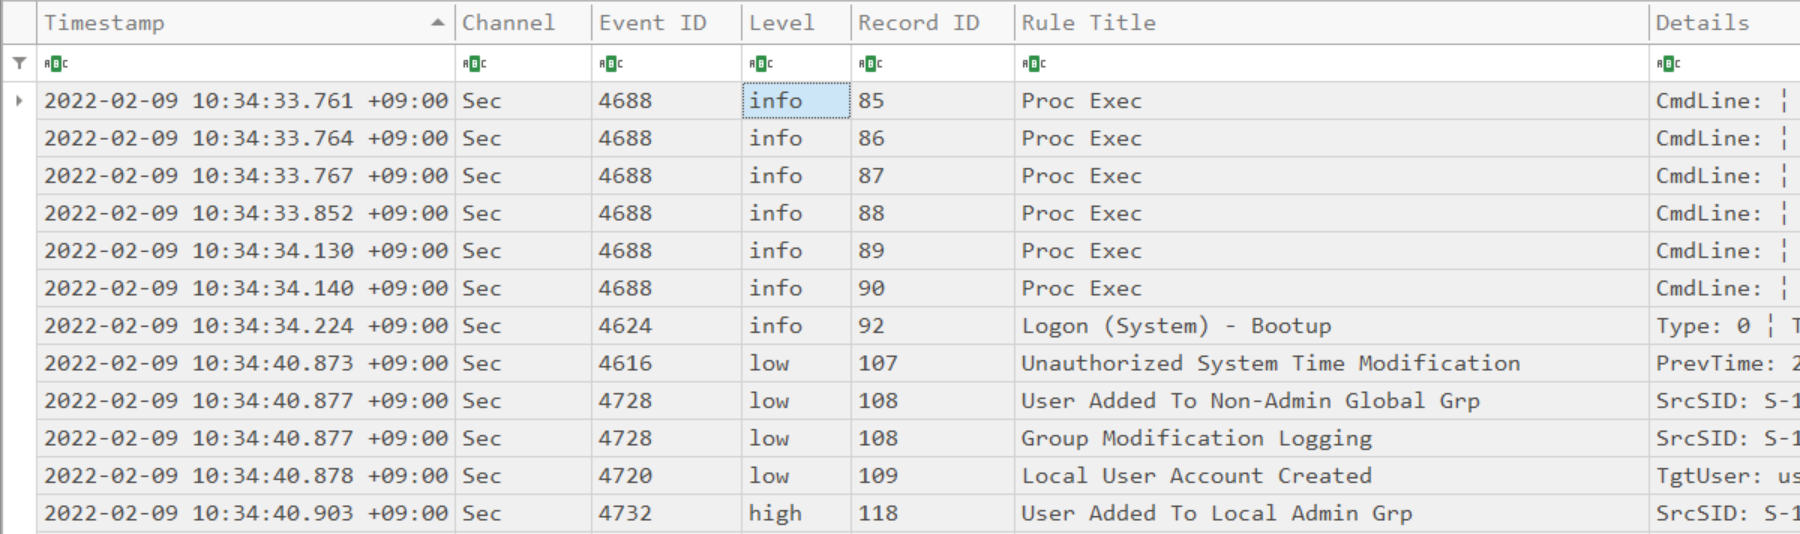Open the Channel filter condition ABC icon
1800x534 pixels.
[474, 64]
